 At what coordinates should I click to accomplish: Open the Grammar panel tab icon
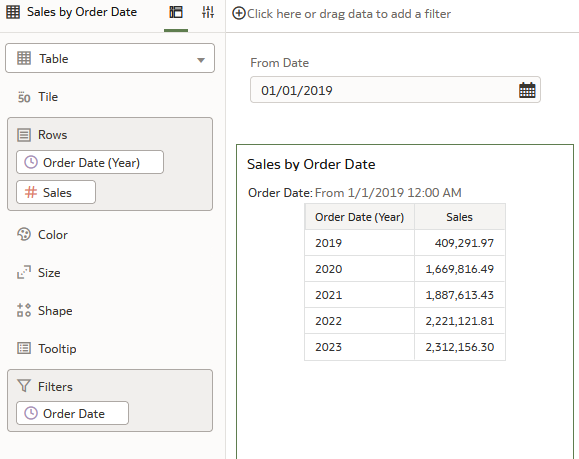[x=176, y=12]
